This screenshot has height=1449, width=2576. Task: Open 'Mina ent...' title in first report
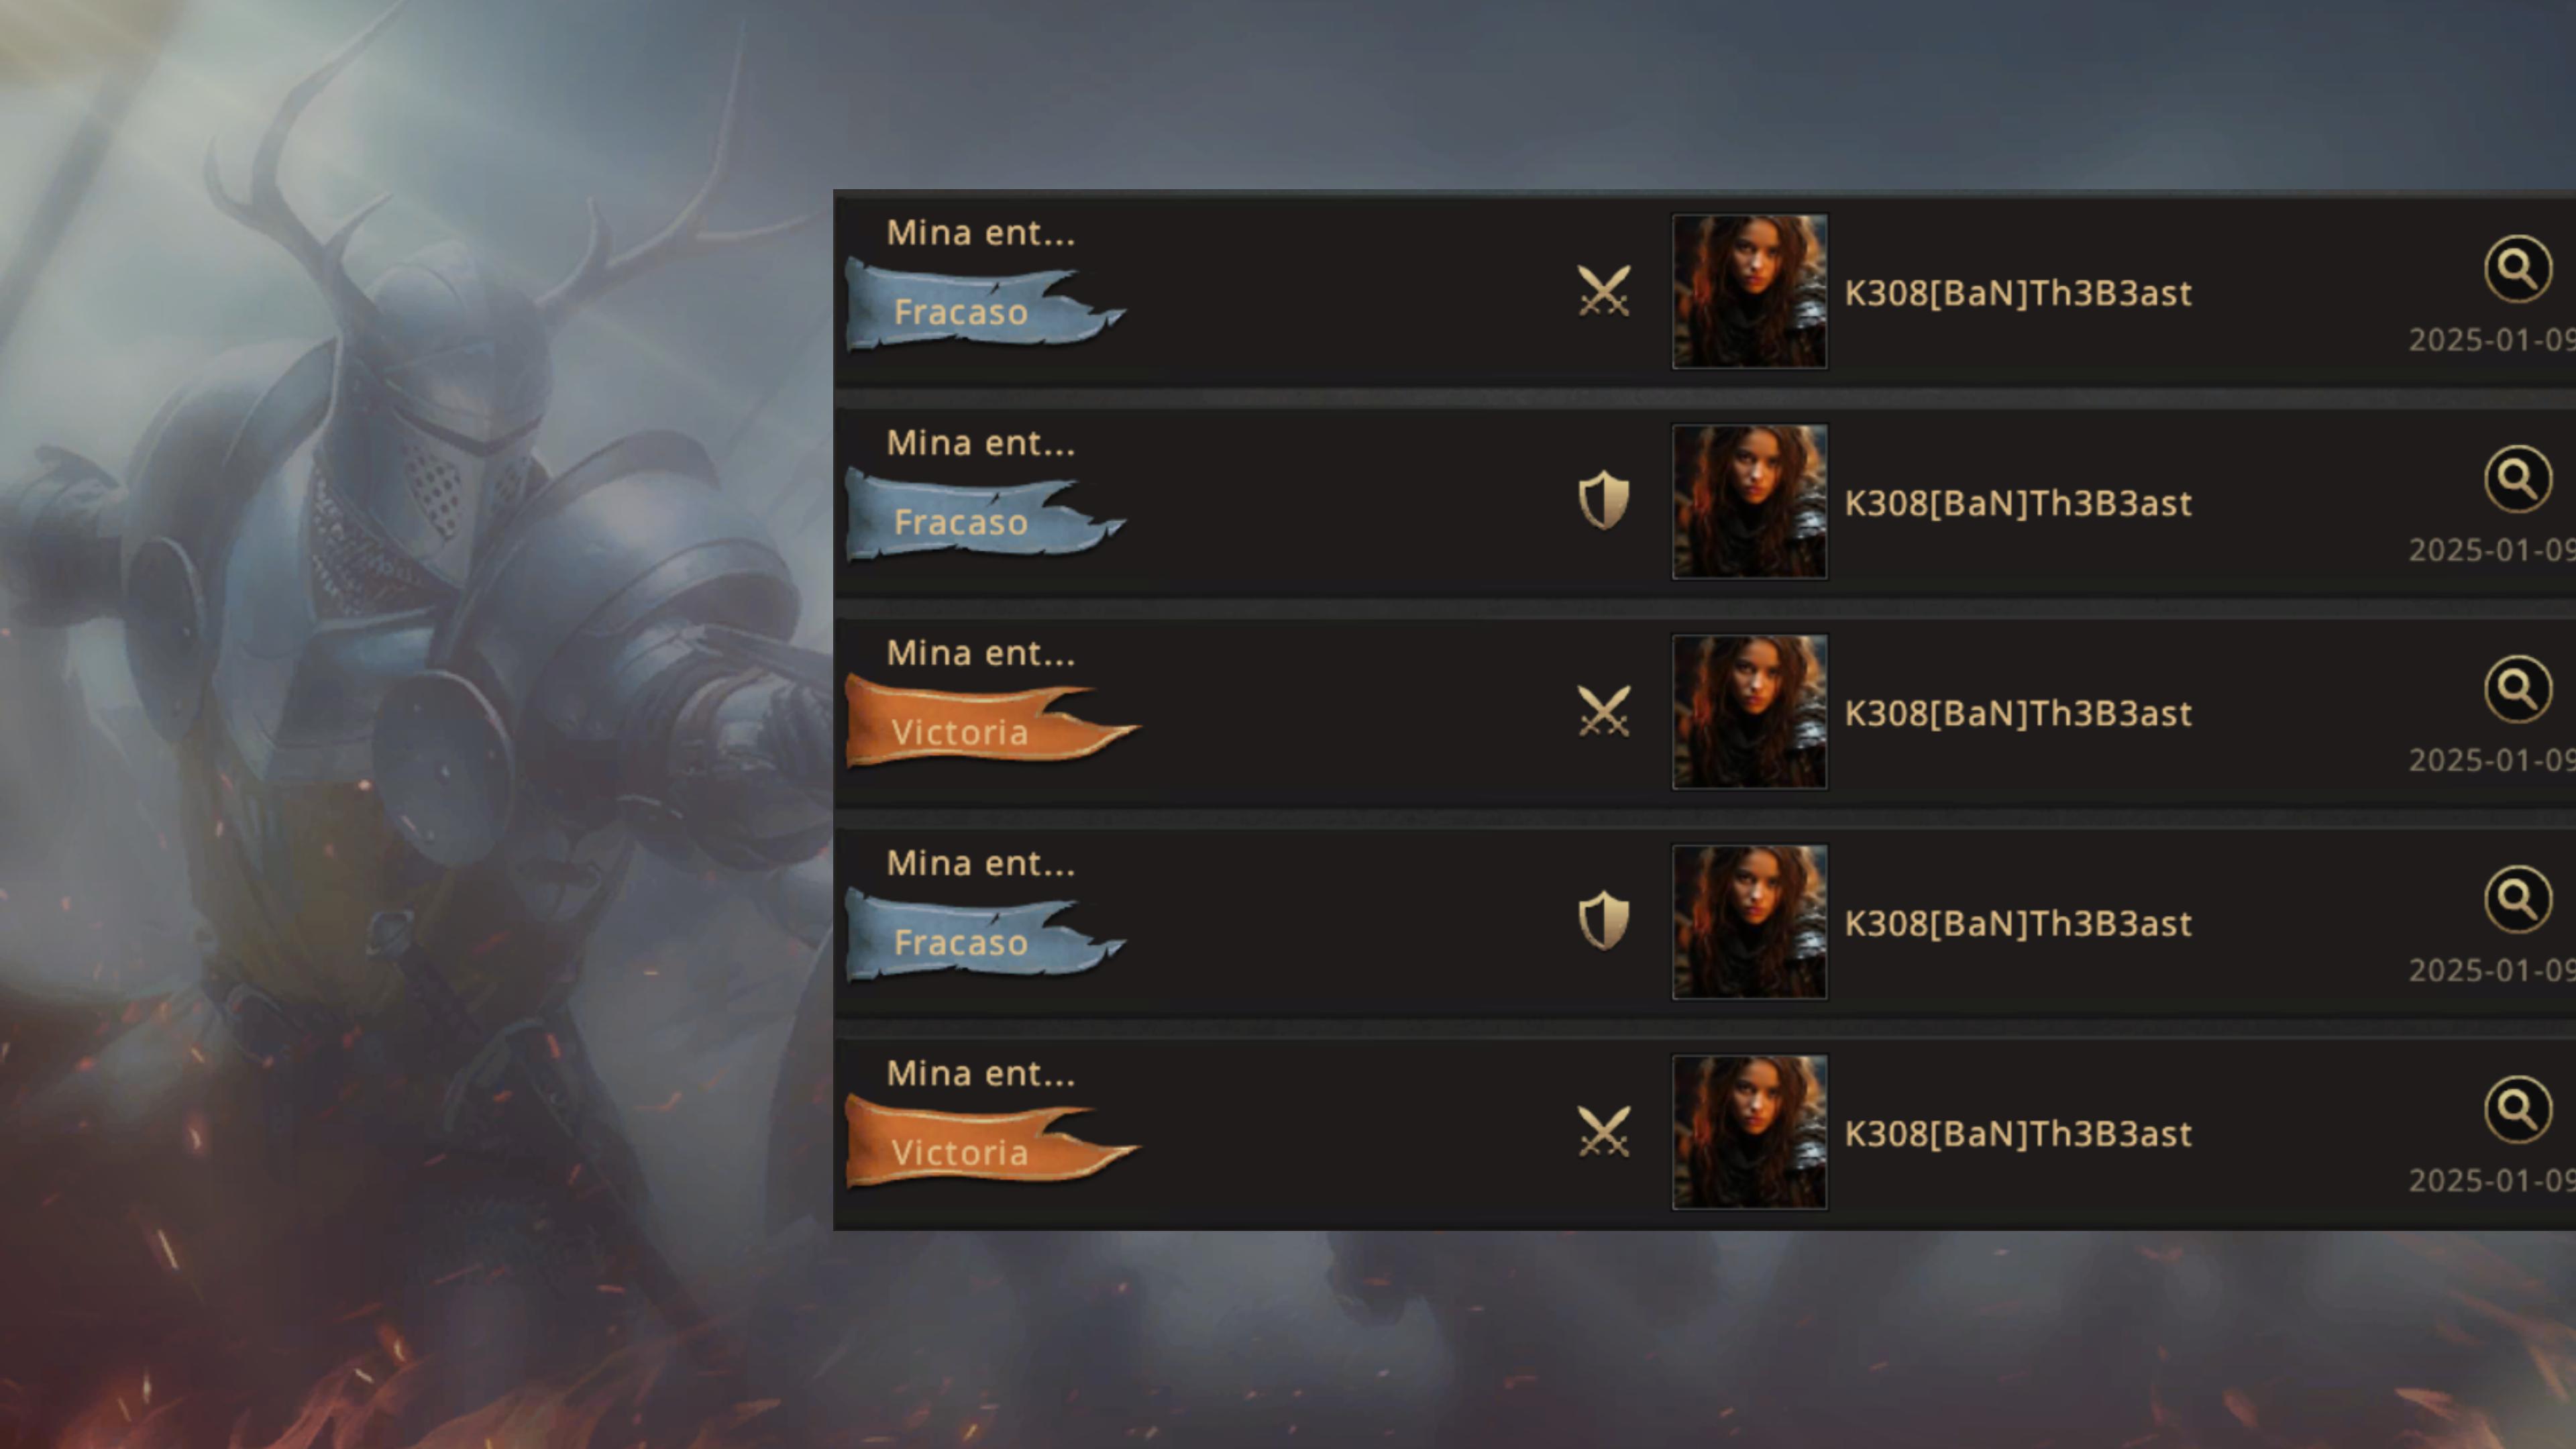coord(981,233)
